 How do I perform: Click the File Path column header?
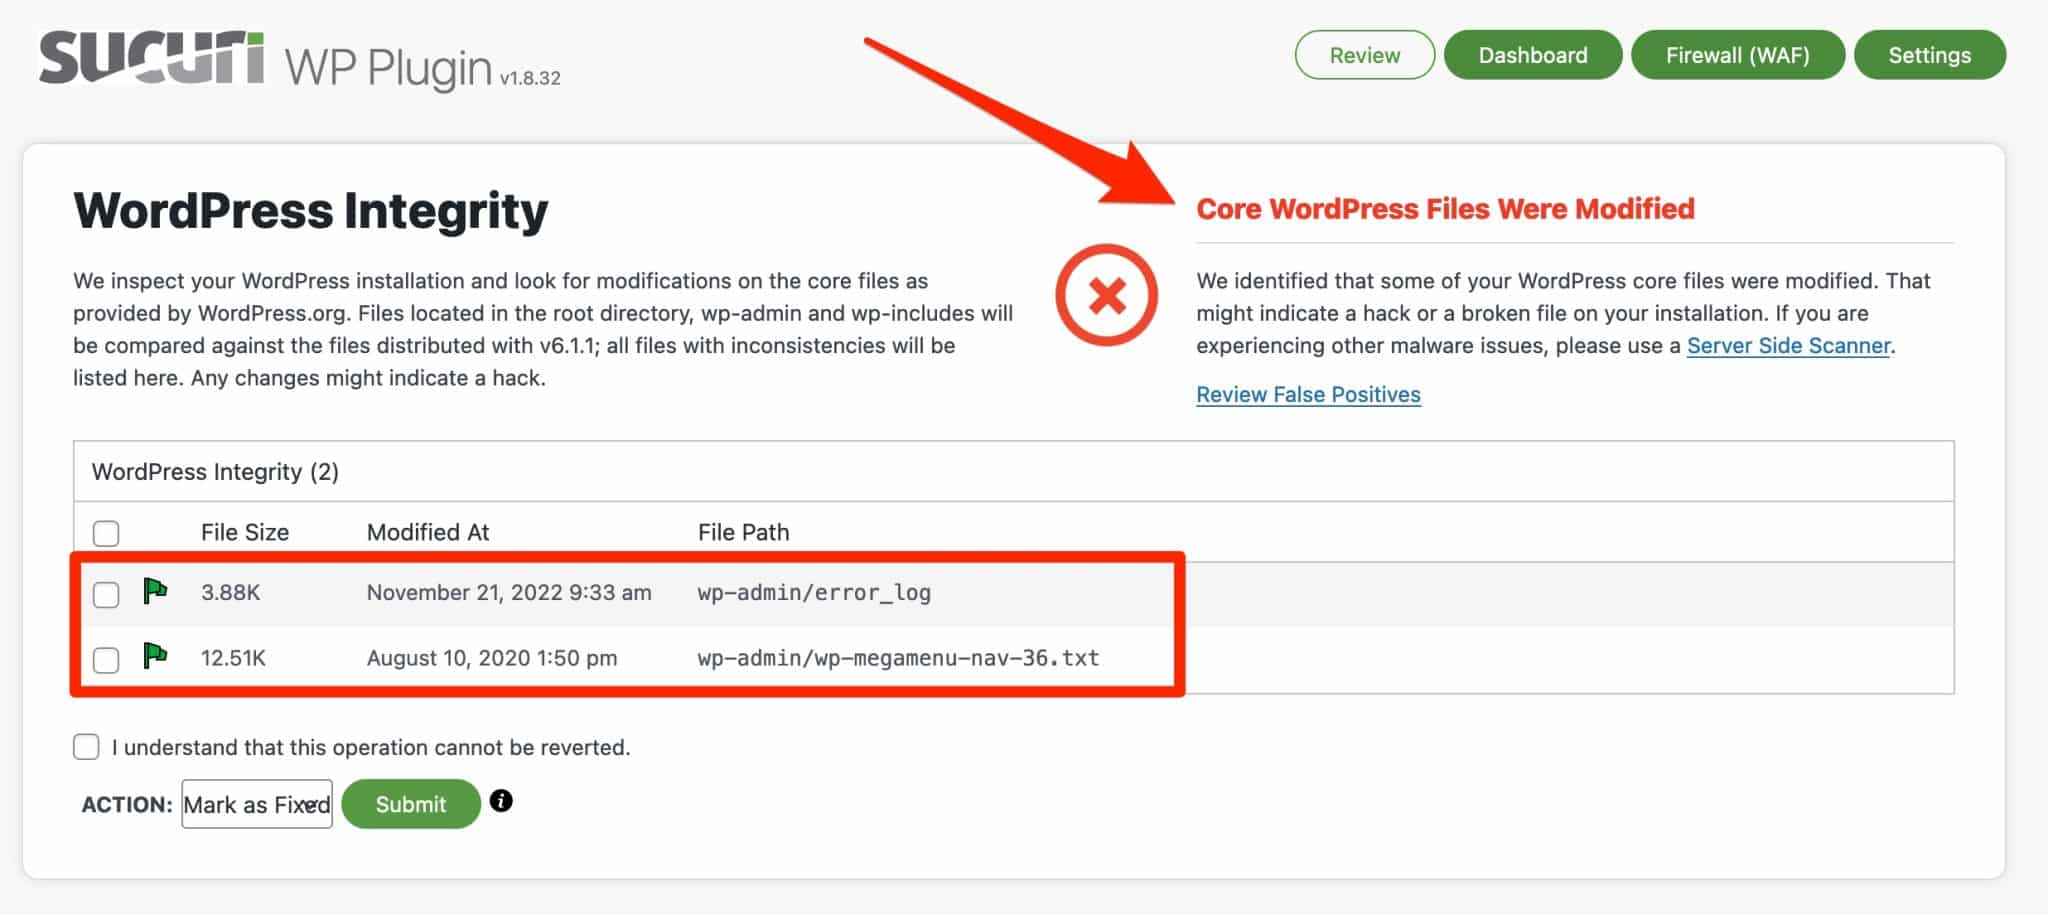point(744,532)
